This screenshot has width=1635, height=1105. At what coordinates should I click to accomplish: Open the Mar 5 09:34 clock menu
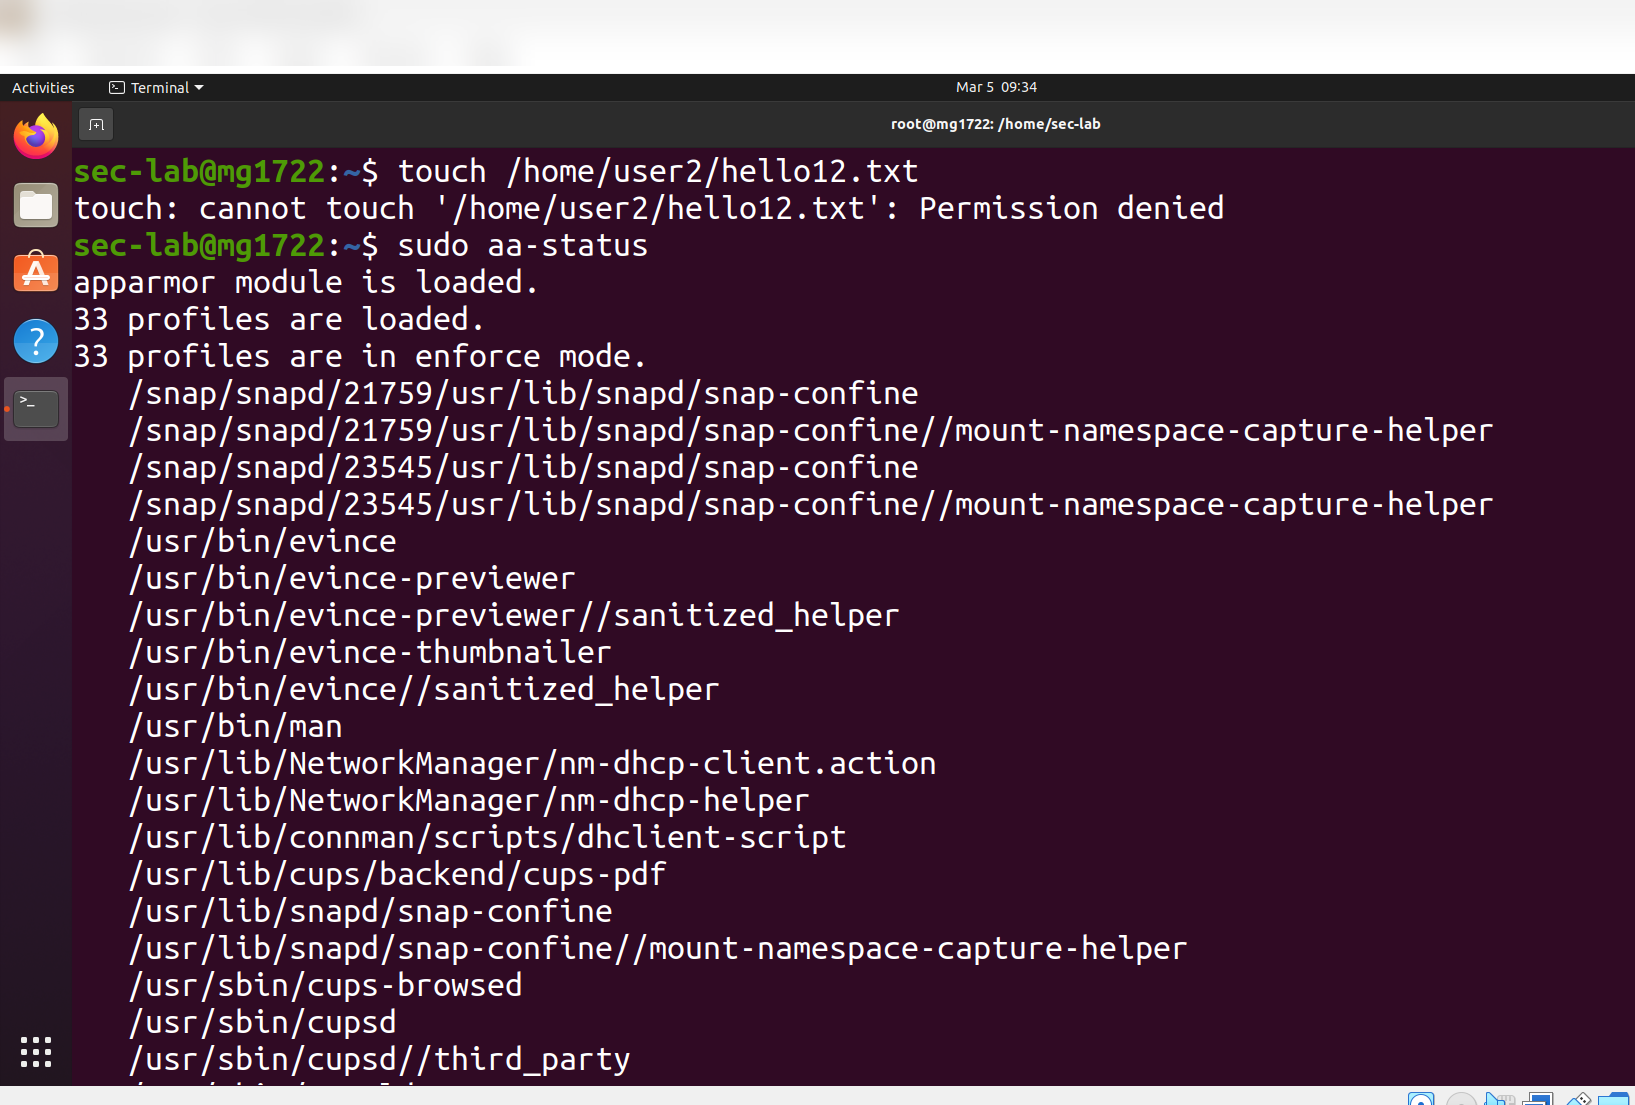click(996, 87)
